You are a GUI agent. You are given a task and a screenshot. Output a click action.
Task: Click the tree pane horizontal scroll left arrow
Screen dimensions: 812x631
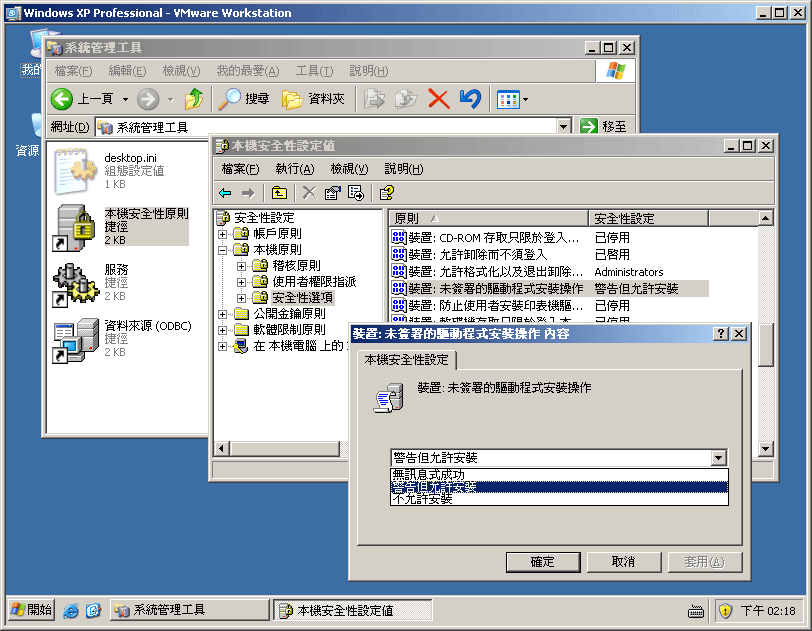[222, 449]
